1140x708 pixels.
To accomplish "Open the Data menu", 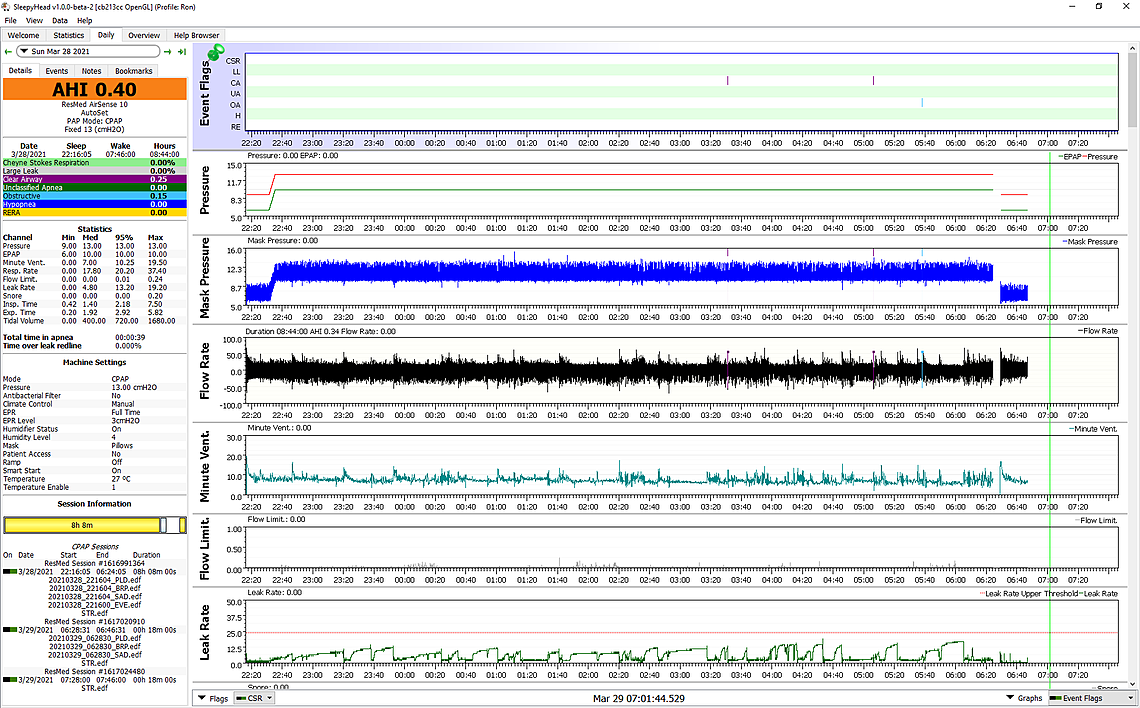I will (60, 20).
